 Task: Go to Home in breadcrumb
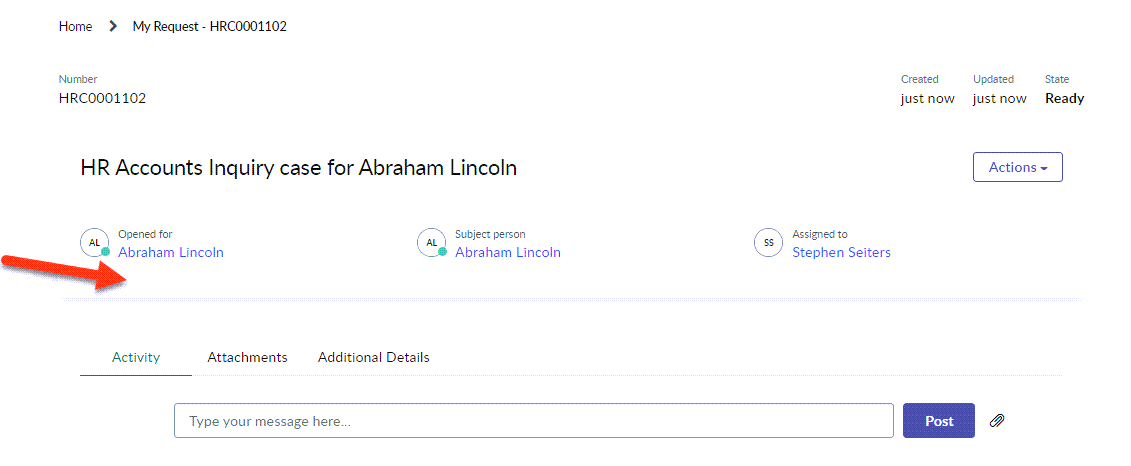click(x=76, y=27)
